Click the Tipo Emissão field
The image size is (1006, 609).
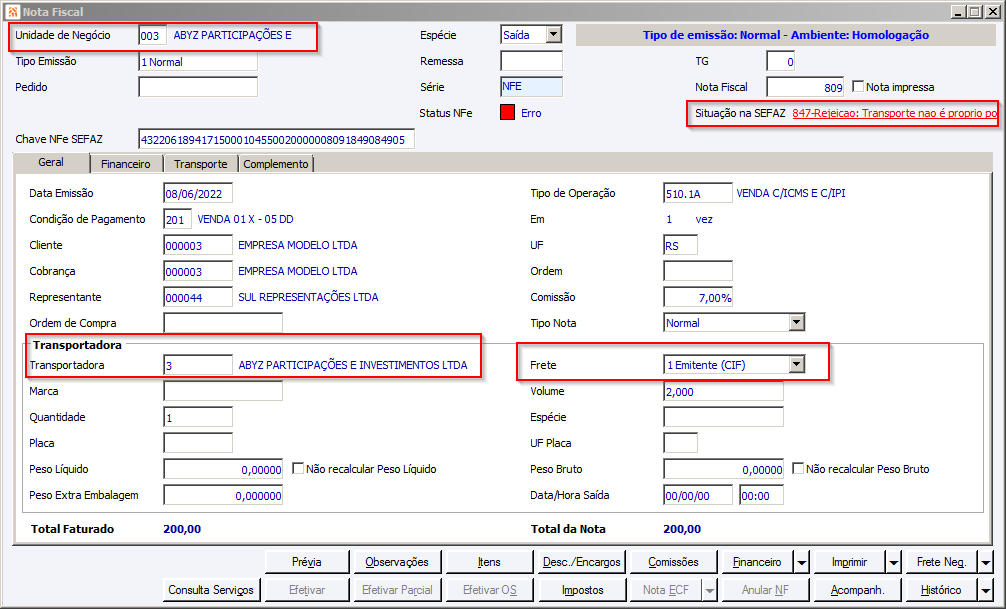(x=198, y=62)
